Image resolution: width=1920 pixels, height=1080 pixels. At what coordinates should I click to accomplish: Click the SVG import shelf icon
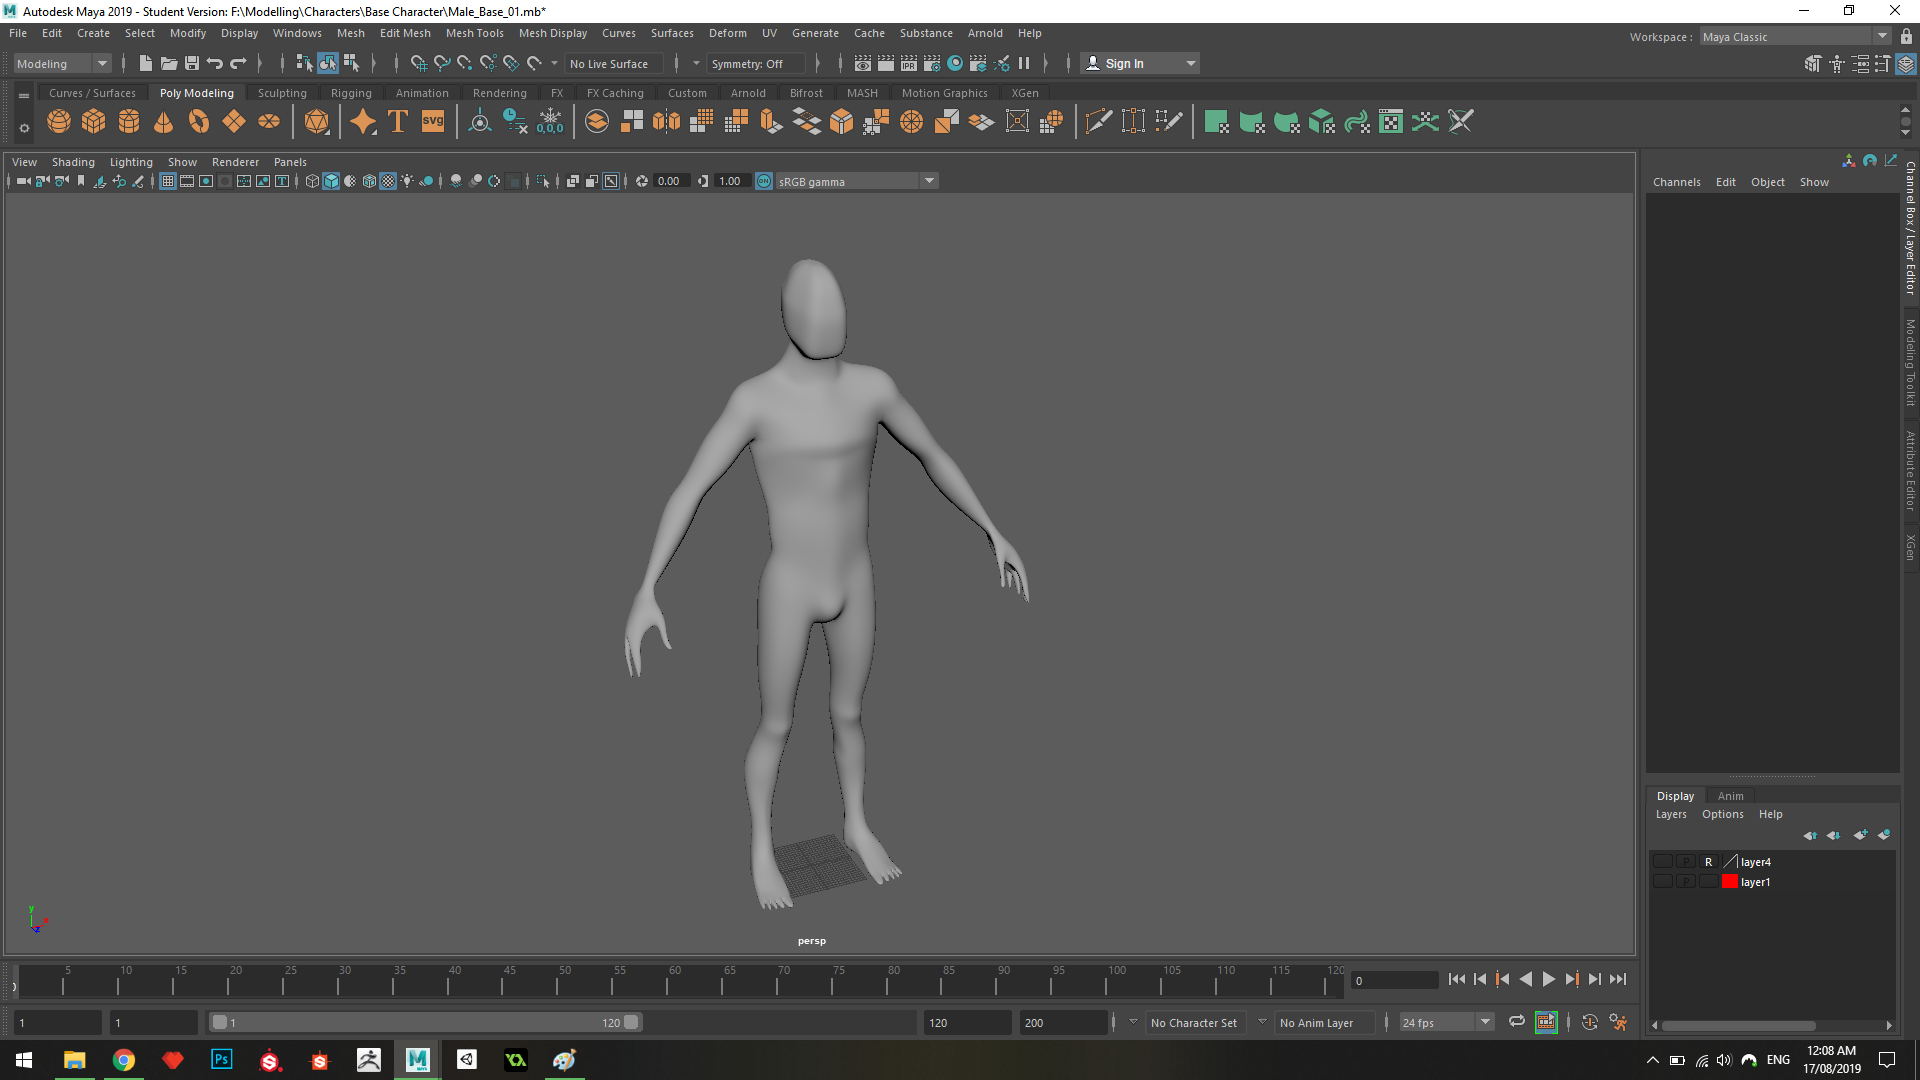tap(433, 122)
